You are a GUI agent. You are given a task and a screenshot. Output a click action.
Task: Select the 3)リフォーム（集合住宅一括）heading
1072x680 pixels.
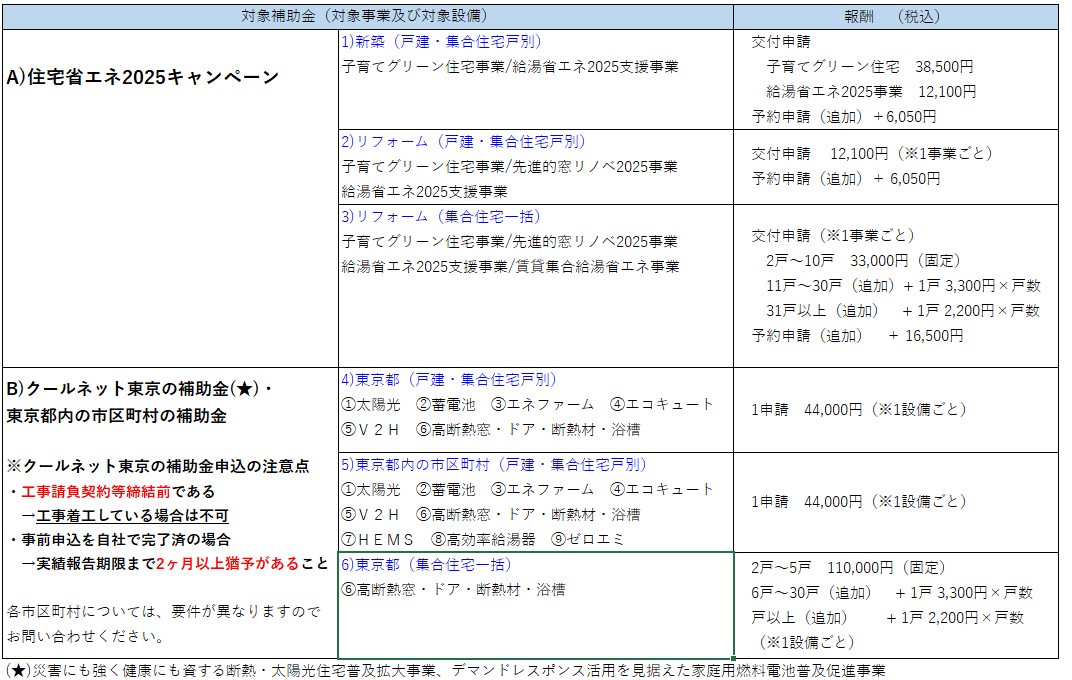[441, 216]
